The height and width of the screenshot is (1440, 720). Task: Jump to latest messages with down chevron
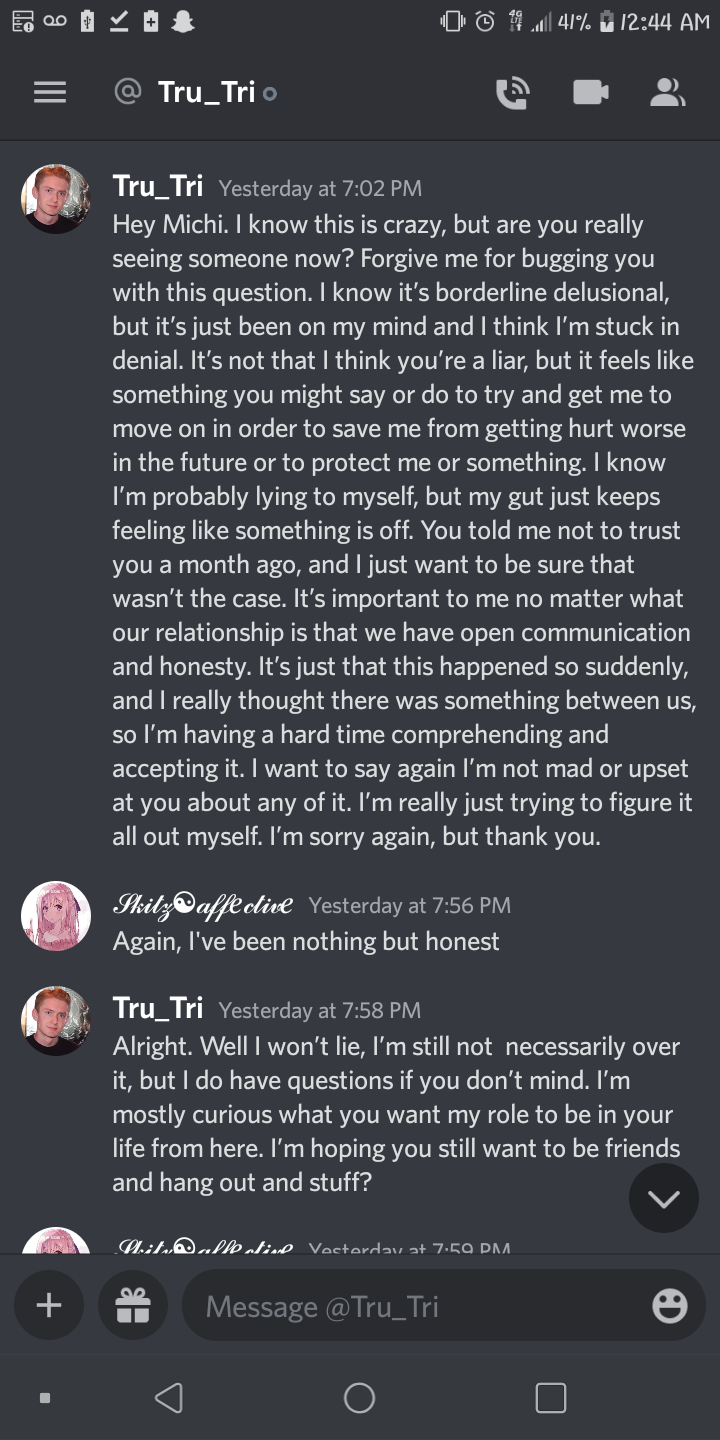(x=663, y=1198)
